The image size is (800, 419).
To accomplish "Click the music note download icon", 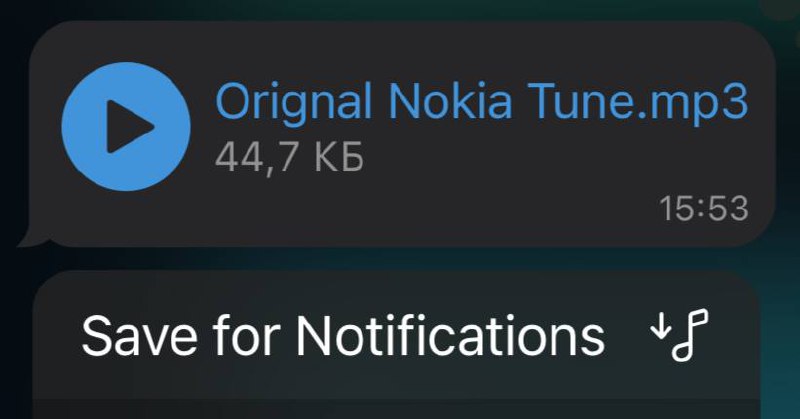I will point(680,335).
